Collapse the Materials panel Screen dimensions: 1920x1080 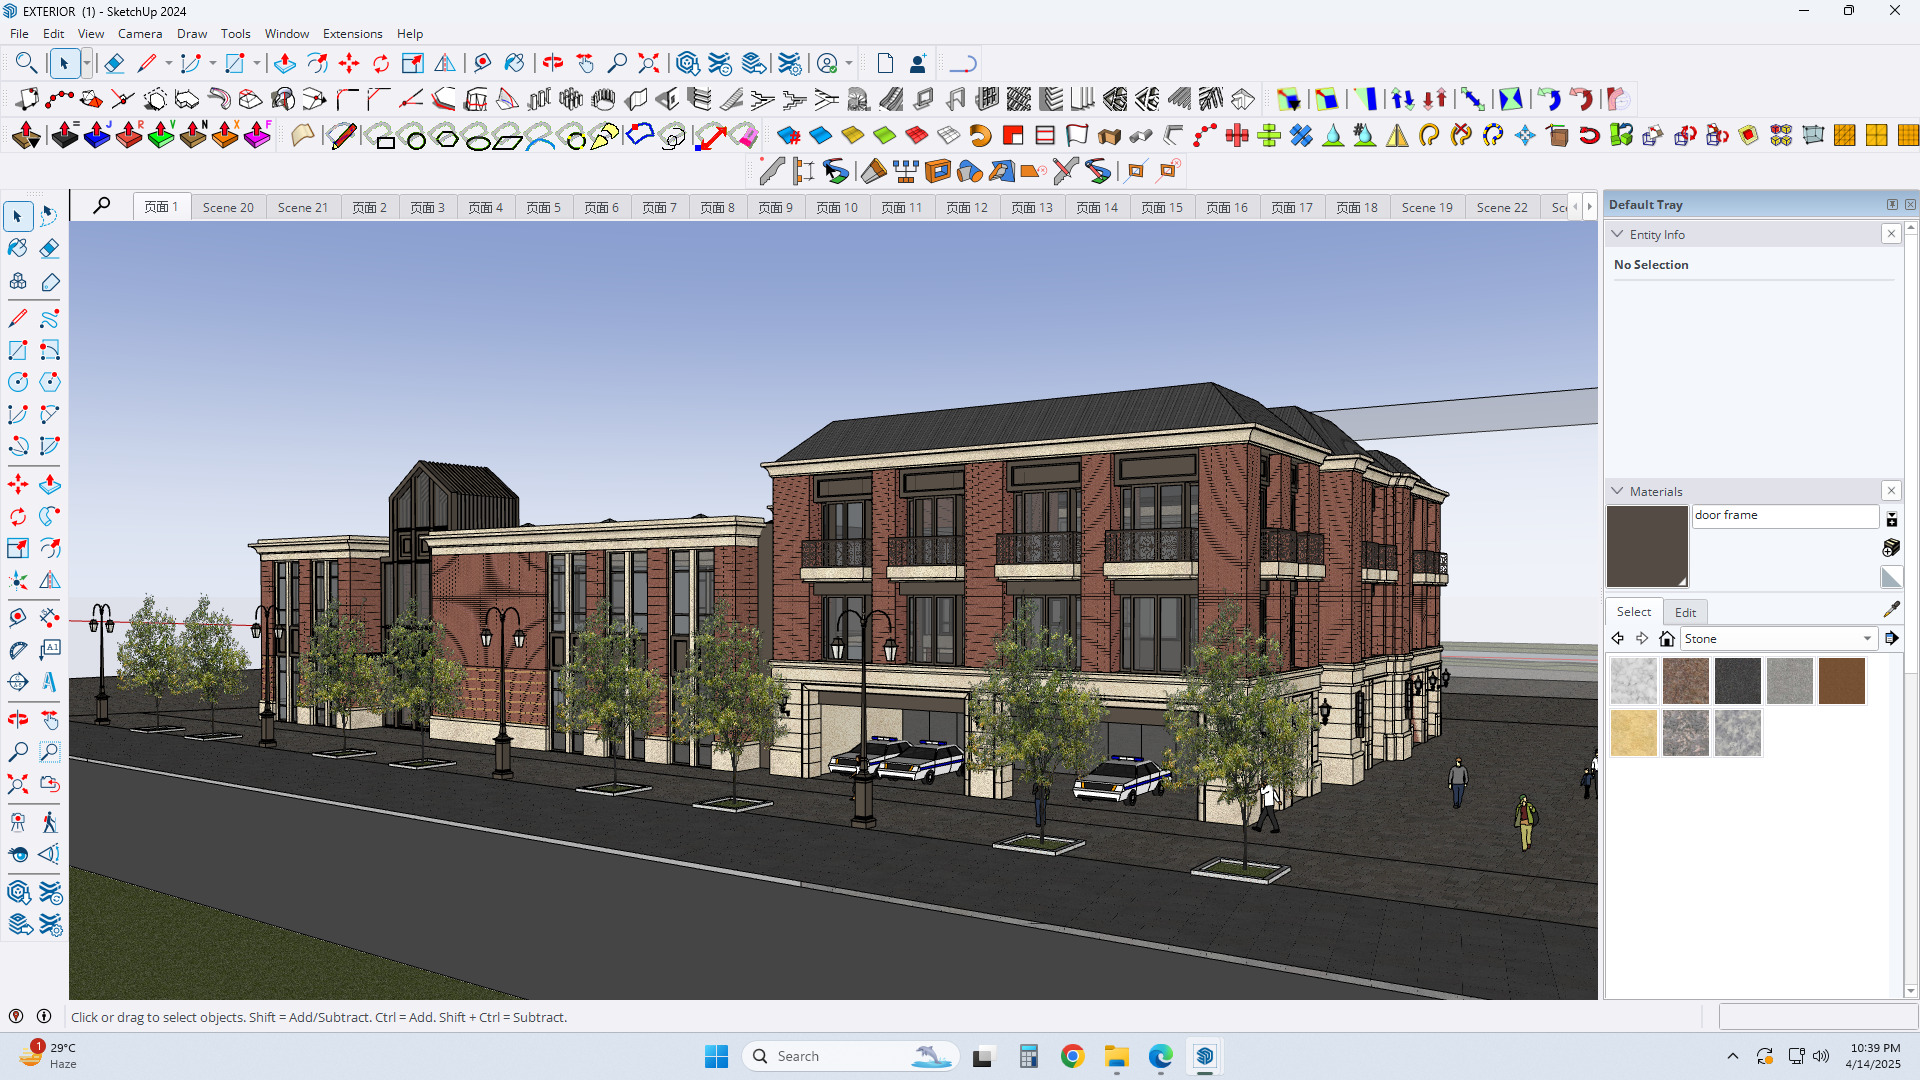coord(1617,491)
